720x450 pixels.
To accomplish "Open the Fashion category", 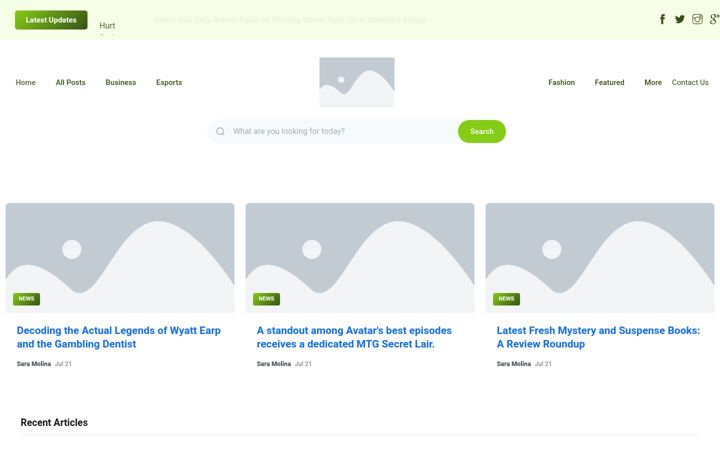I will (x=562, y=83).
